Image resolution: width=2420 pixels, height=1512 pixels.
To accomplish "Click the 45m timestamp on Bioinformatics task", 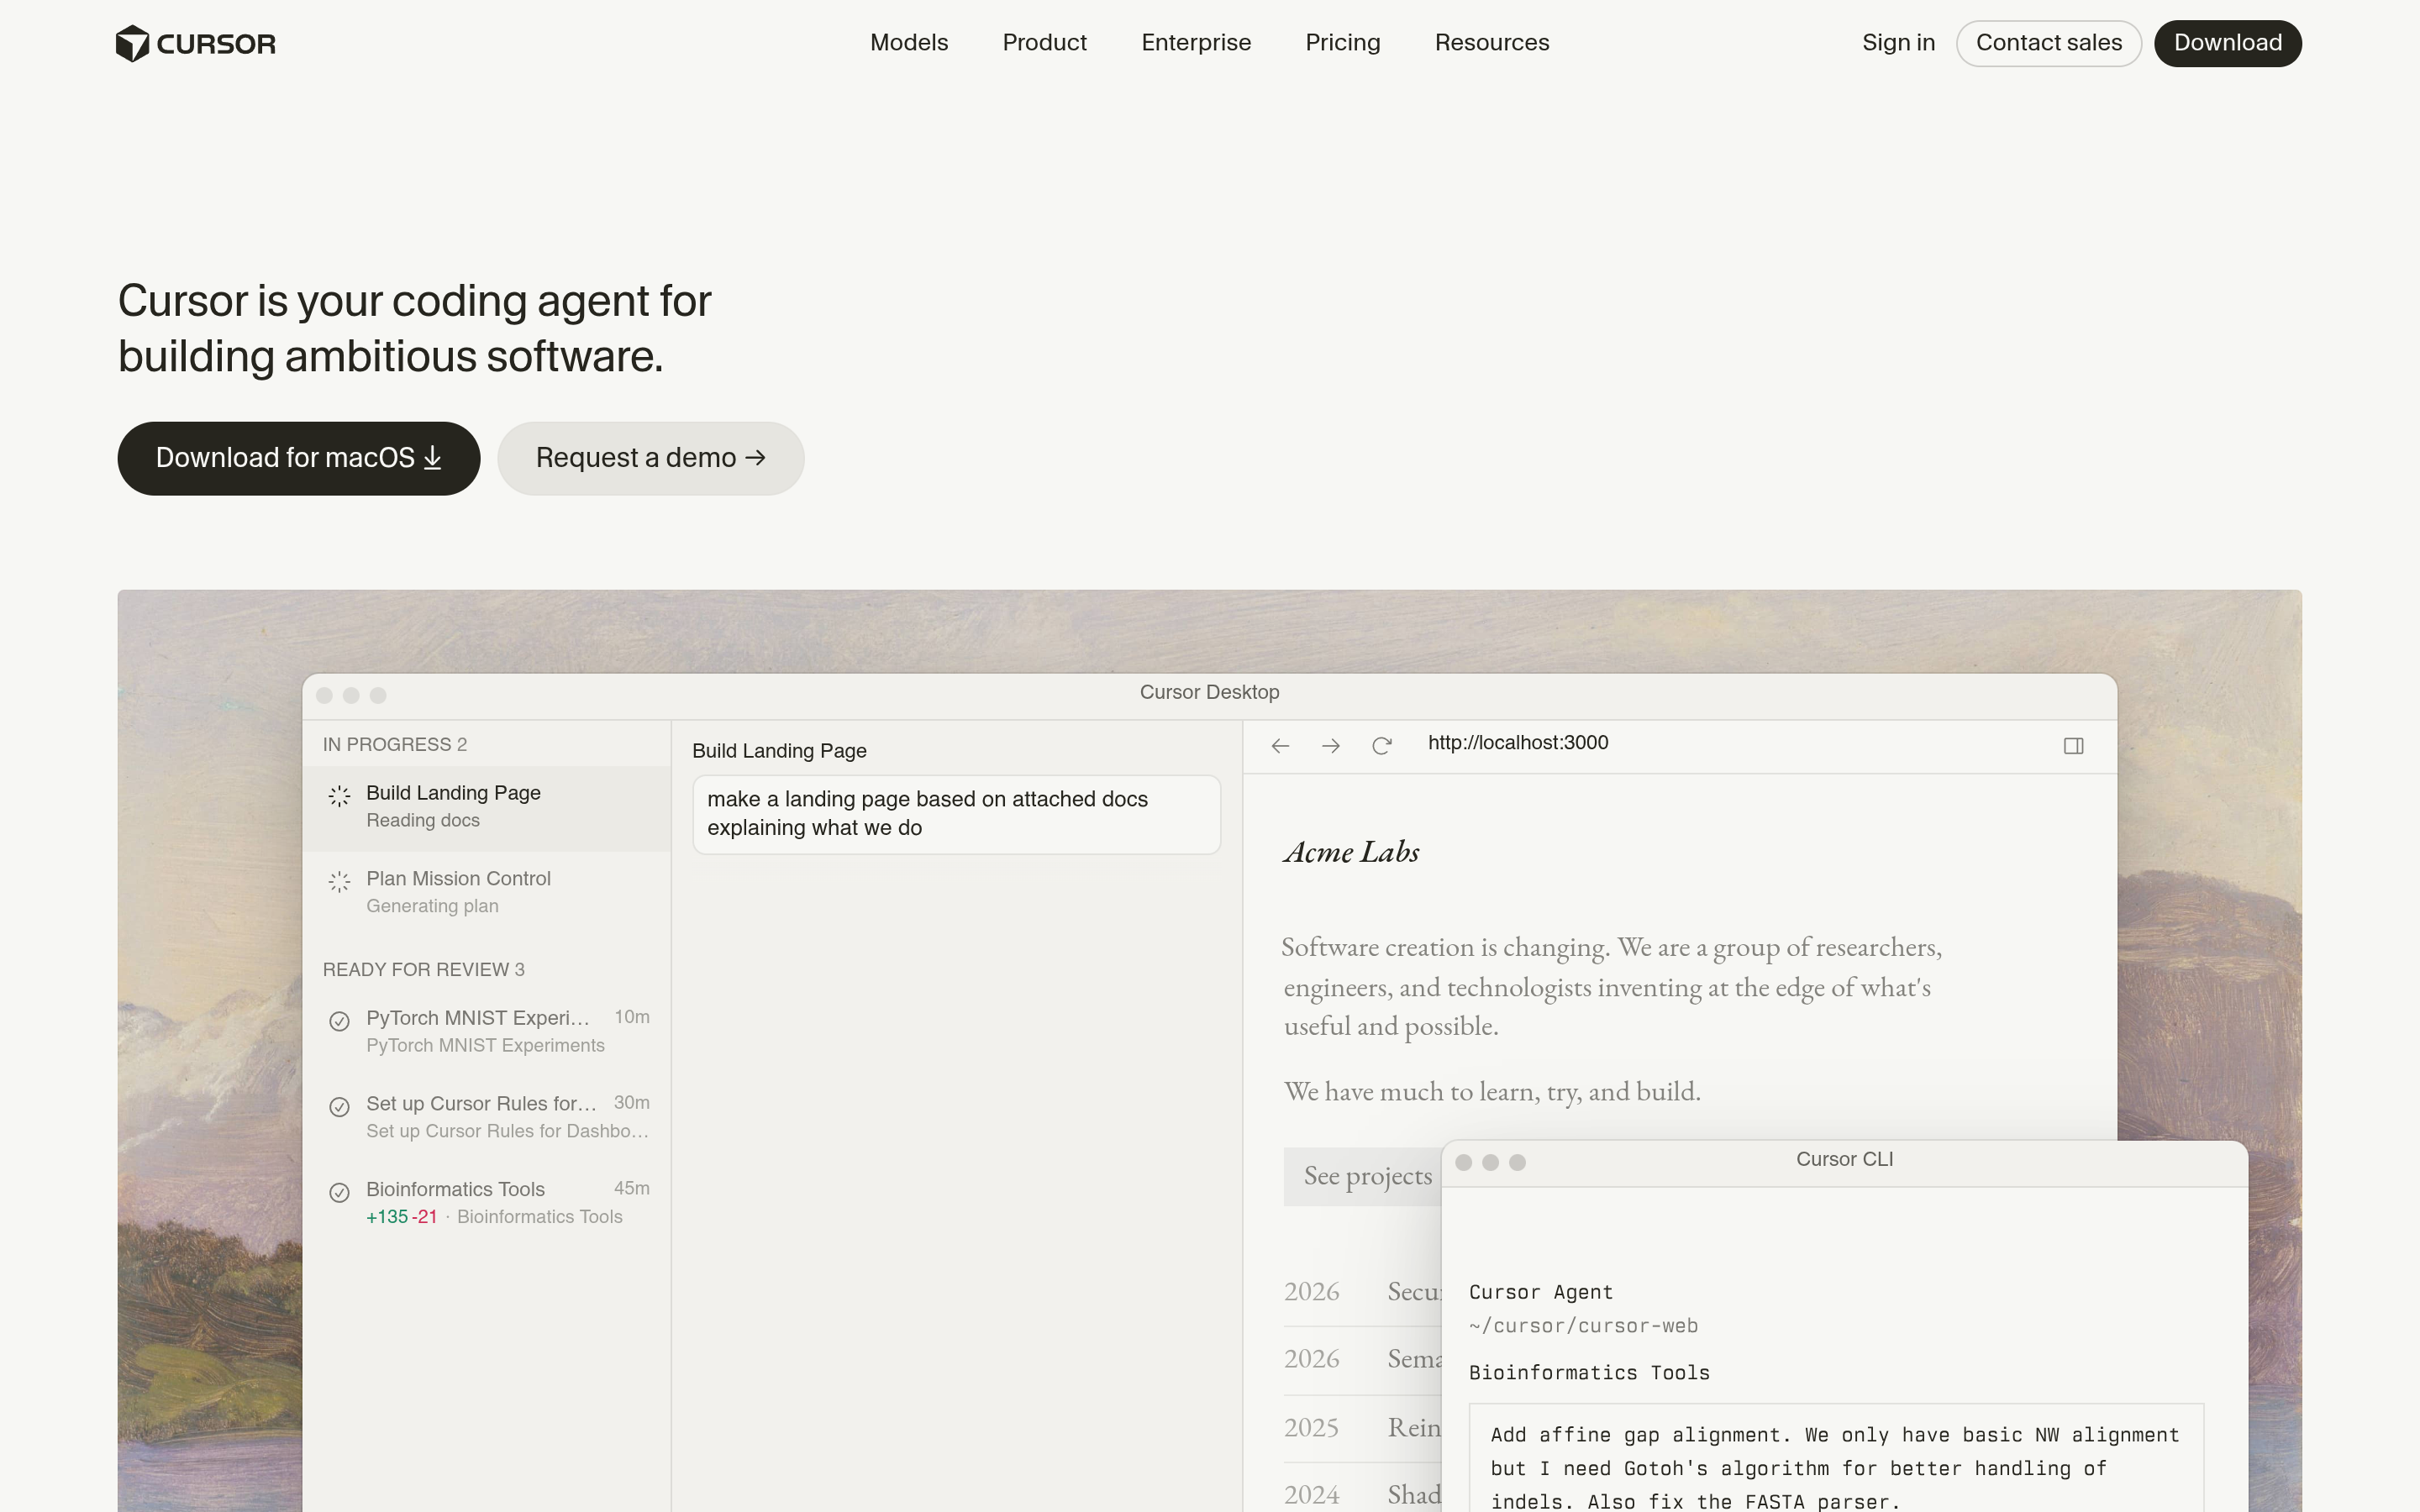I will pos(631,1188).
